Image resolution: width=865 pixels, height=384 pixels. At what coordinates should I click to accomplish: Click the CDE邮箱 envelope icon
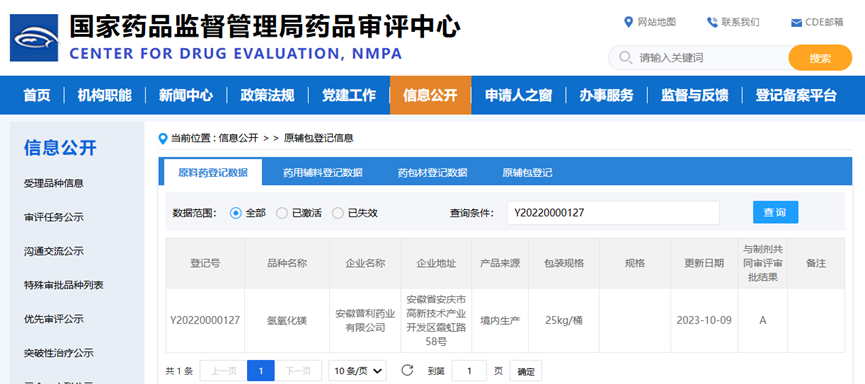point(796,23)
